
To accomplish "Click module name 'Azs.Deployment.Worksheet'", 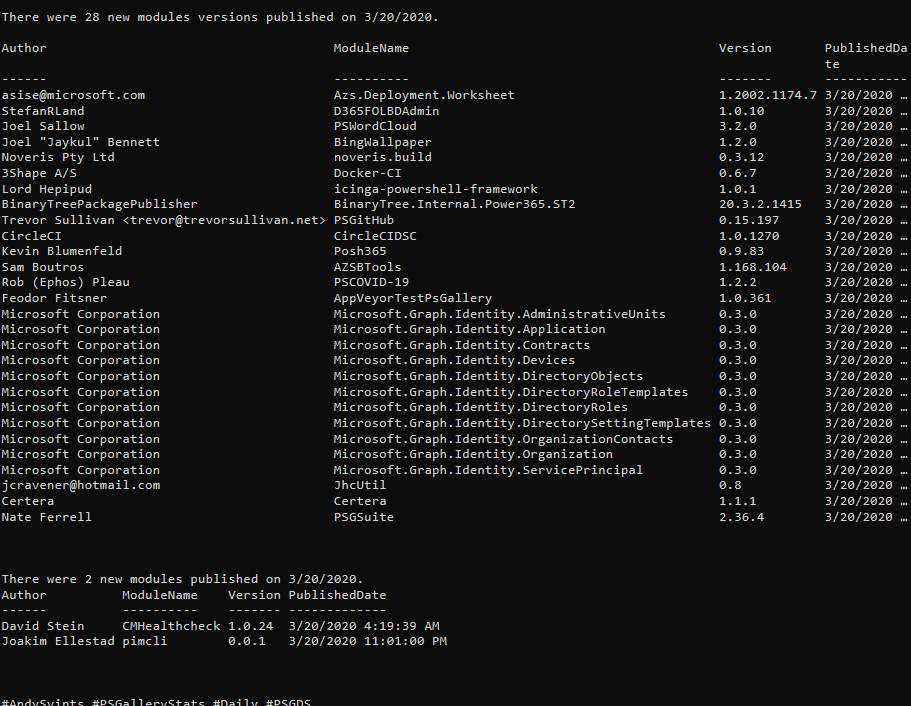I will 424,95.
